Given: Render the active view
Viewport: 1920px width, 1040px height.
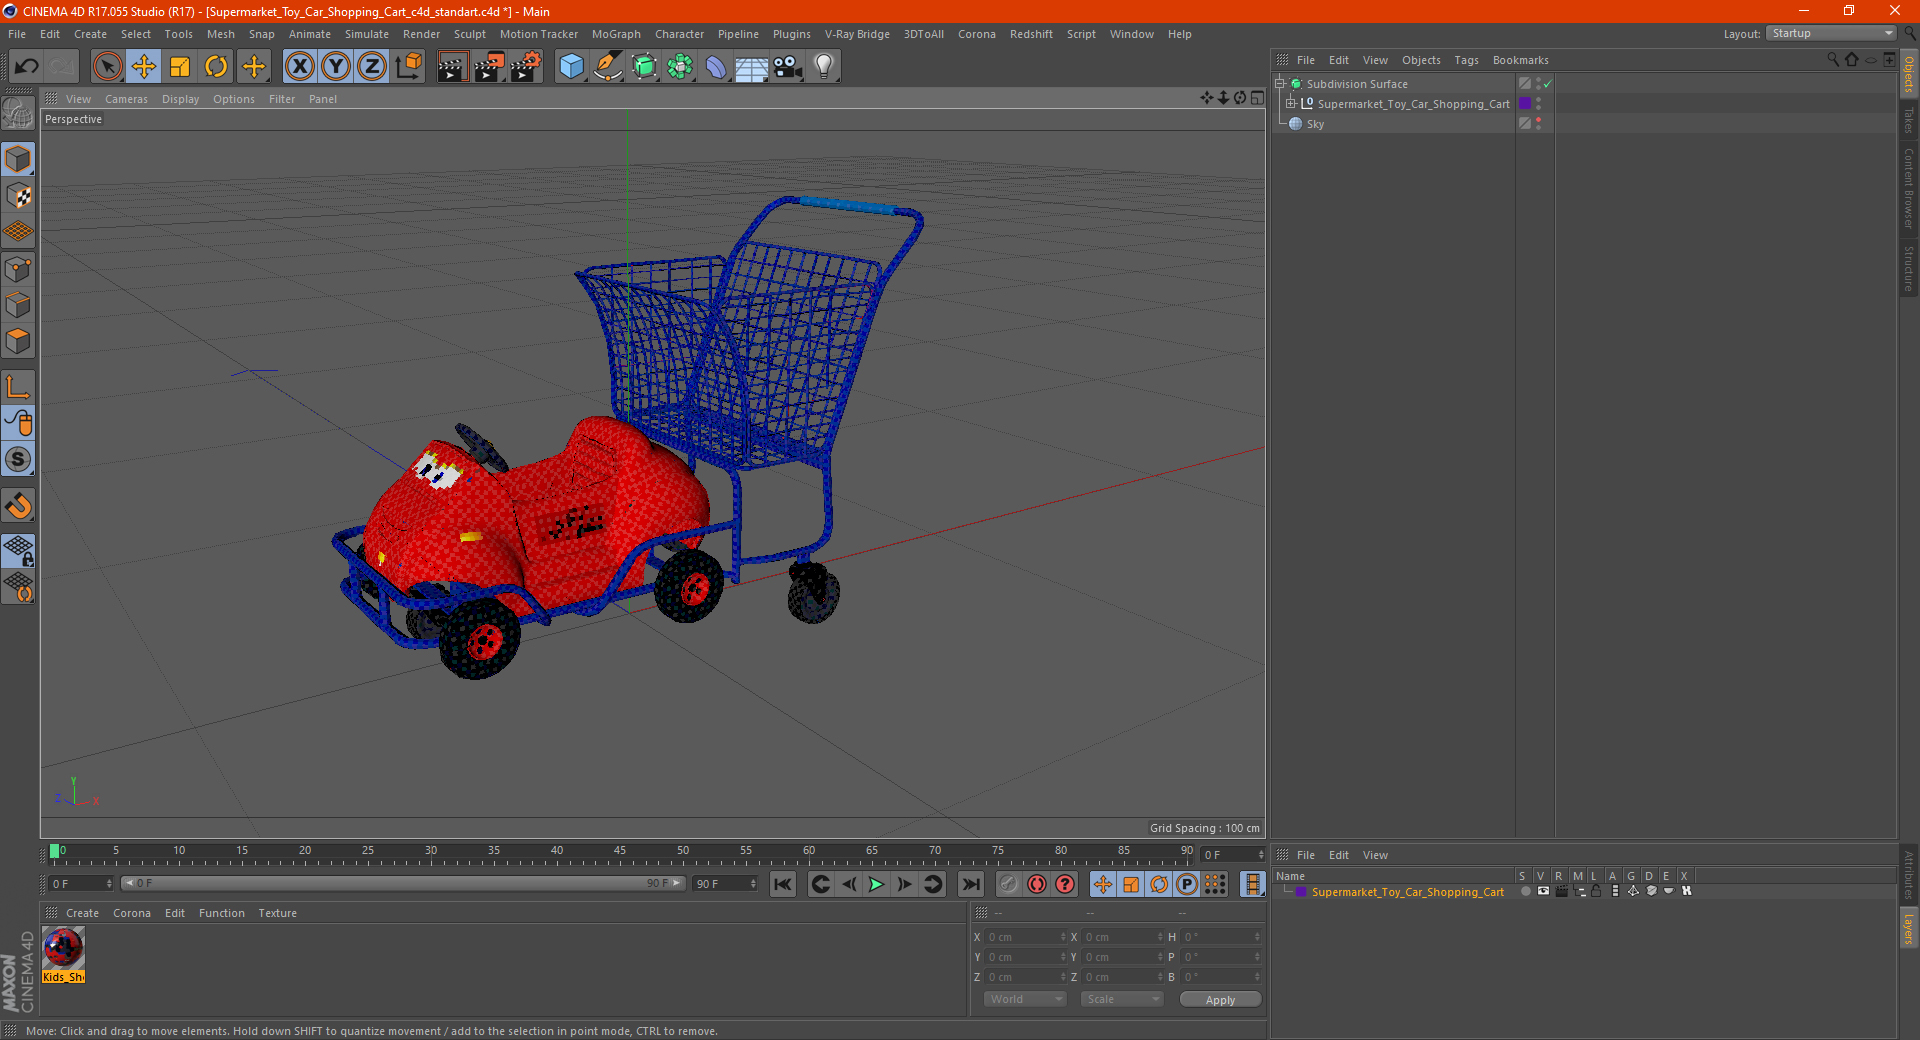Looking at the screenshot, I should click(x=452, y=67).
